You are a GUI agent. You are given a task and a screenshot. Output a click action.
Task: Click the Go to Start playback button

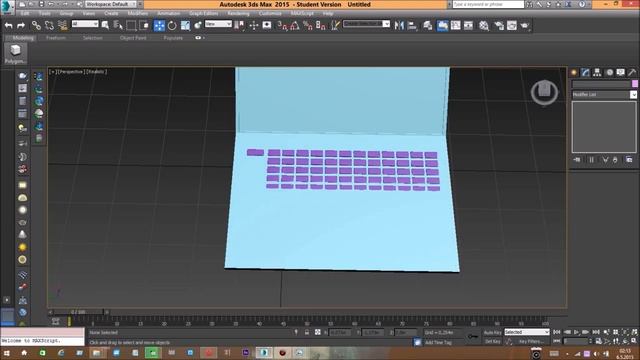(x=557, y=333)
